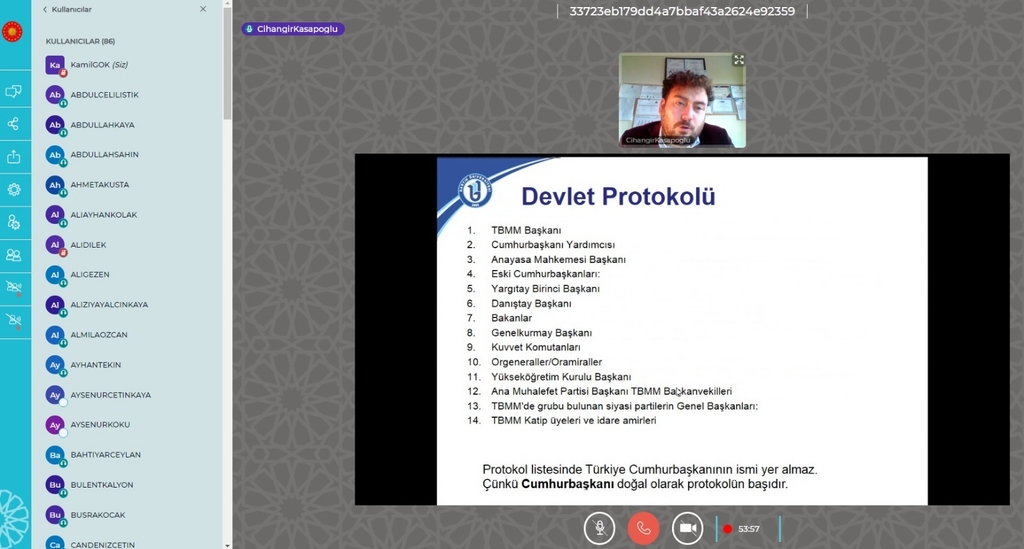Toggle the disabled camera button
This screenshot has height=549, width=1024.
click(x=687, y=528)
